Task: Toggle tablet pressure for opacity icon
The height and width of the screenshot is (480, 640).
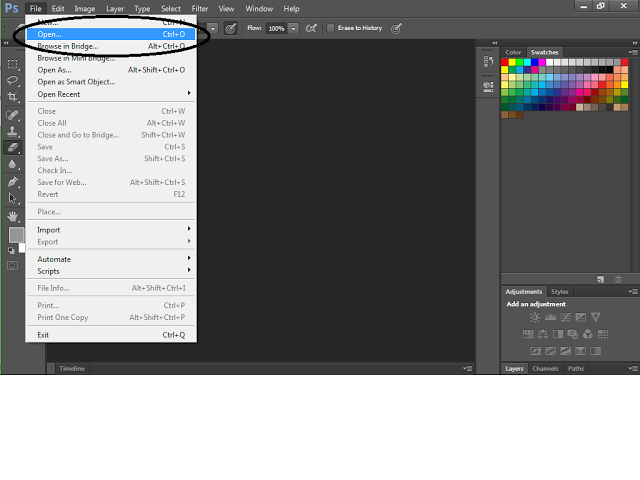Action: click(x=231, y=28)
